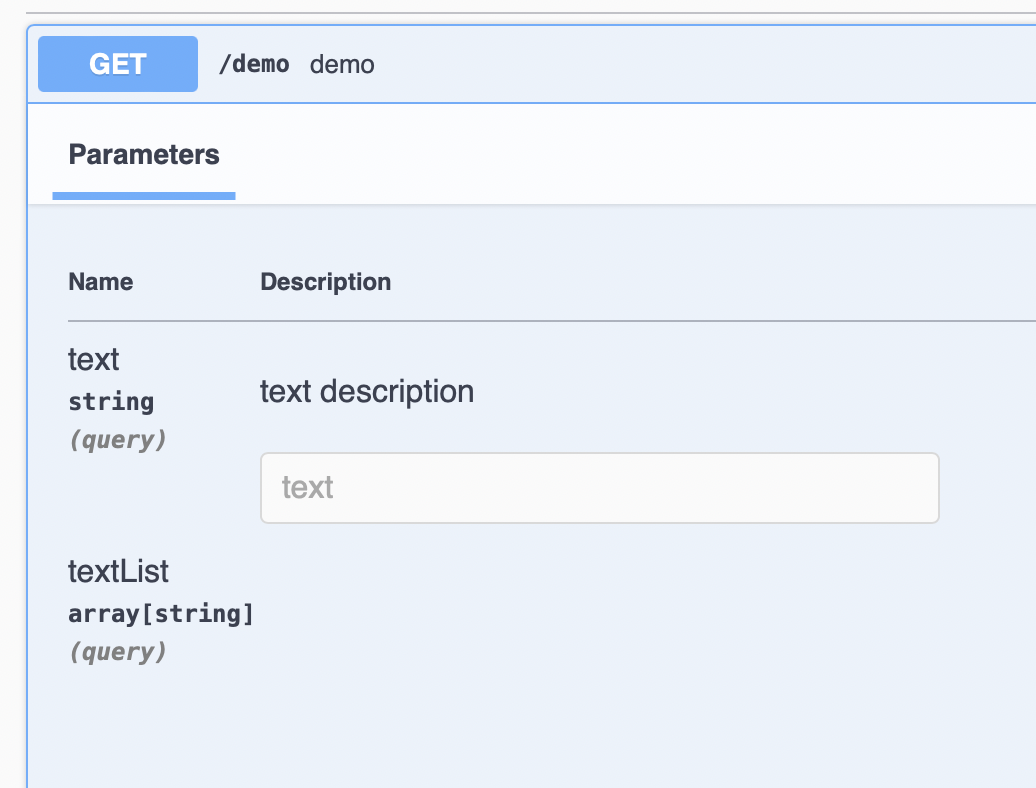Click the "string" type label
This screenshot has height=788, width=1036.
tap(111, 402)
